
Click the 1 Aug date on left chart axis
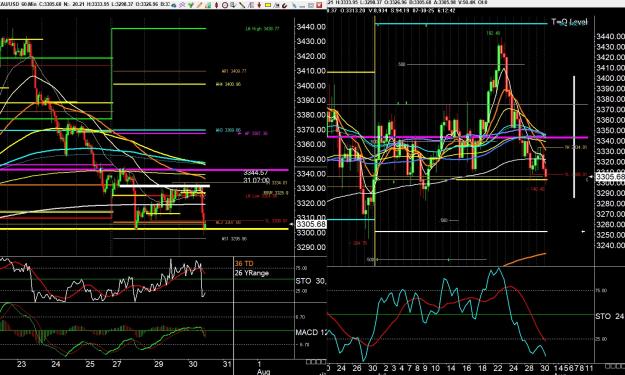pos(262,367)
